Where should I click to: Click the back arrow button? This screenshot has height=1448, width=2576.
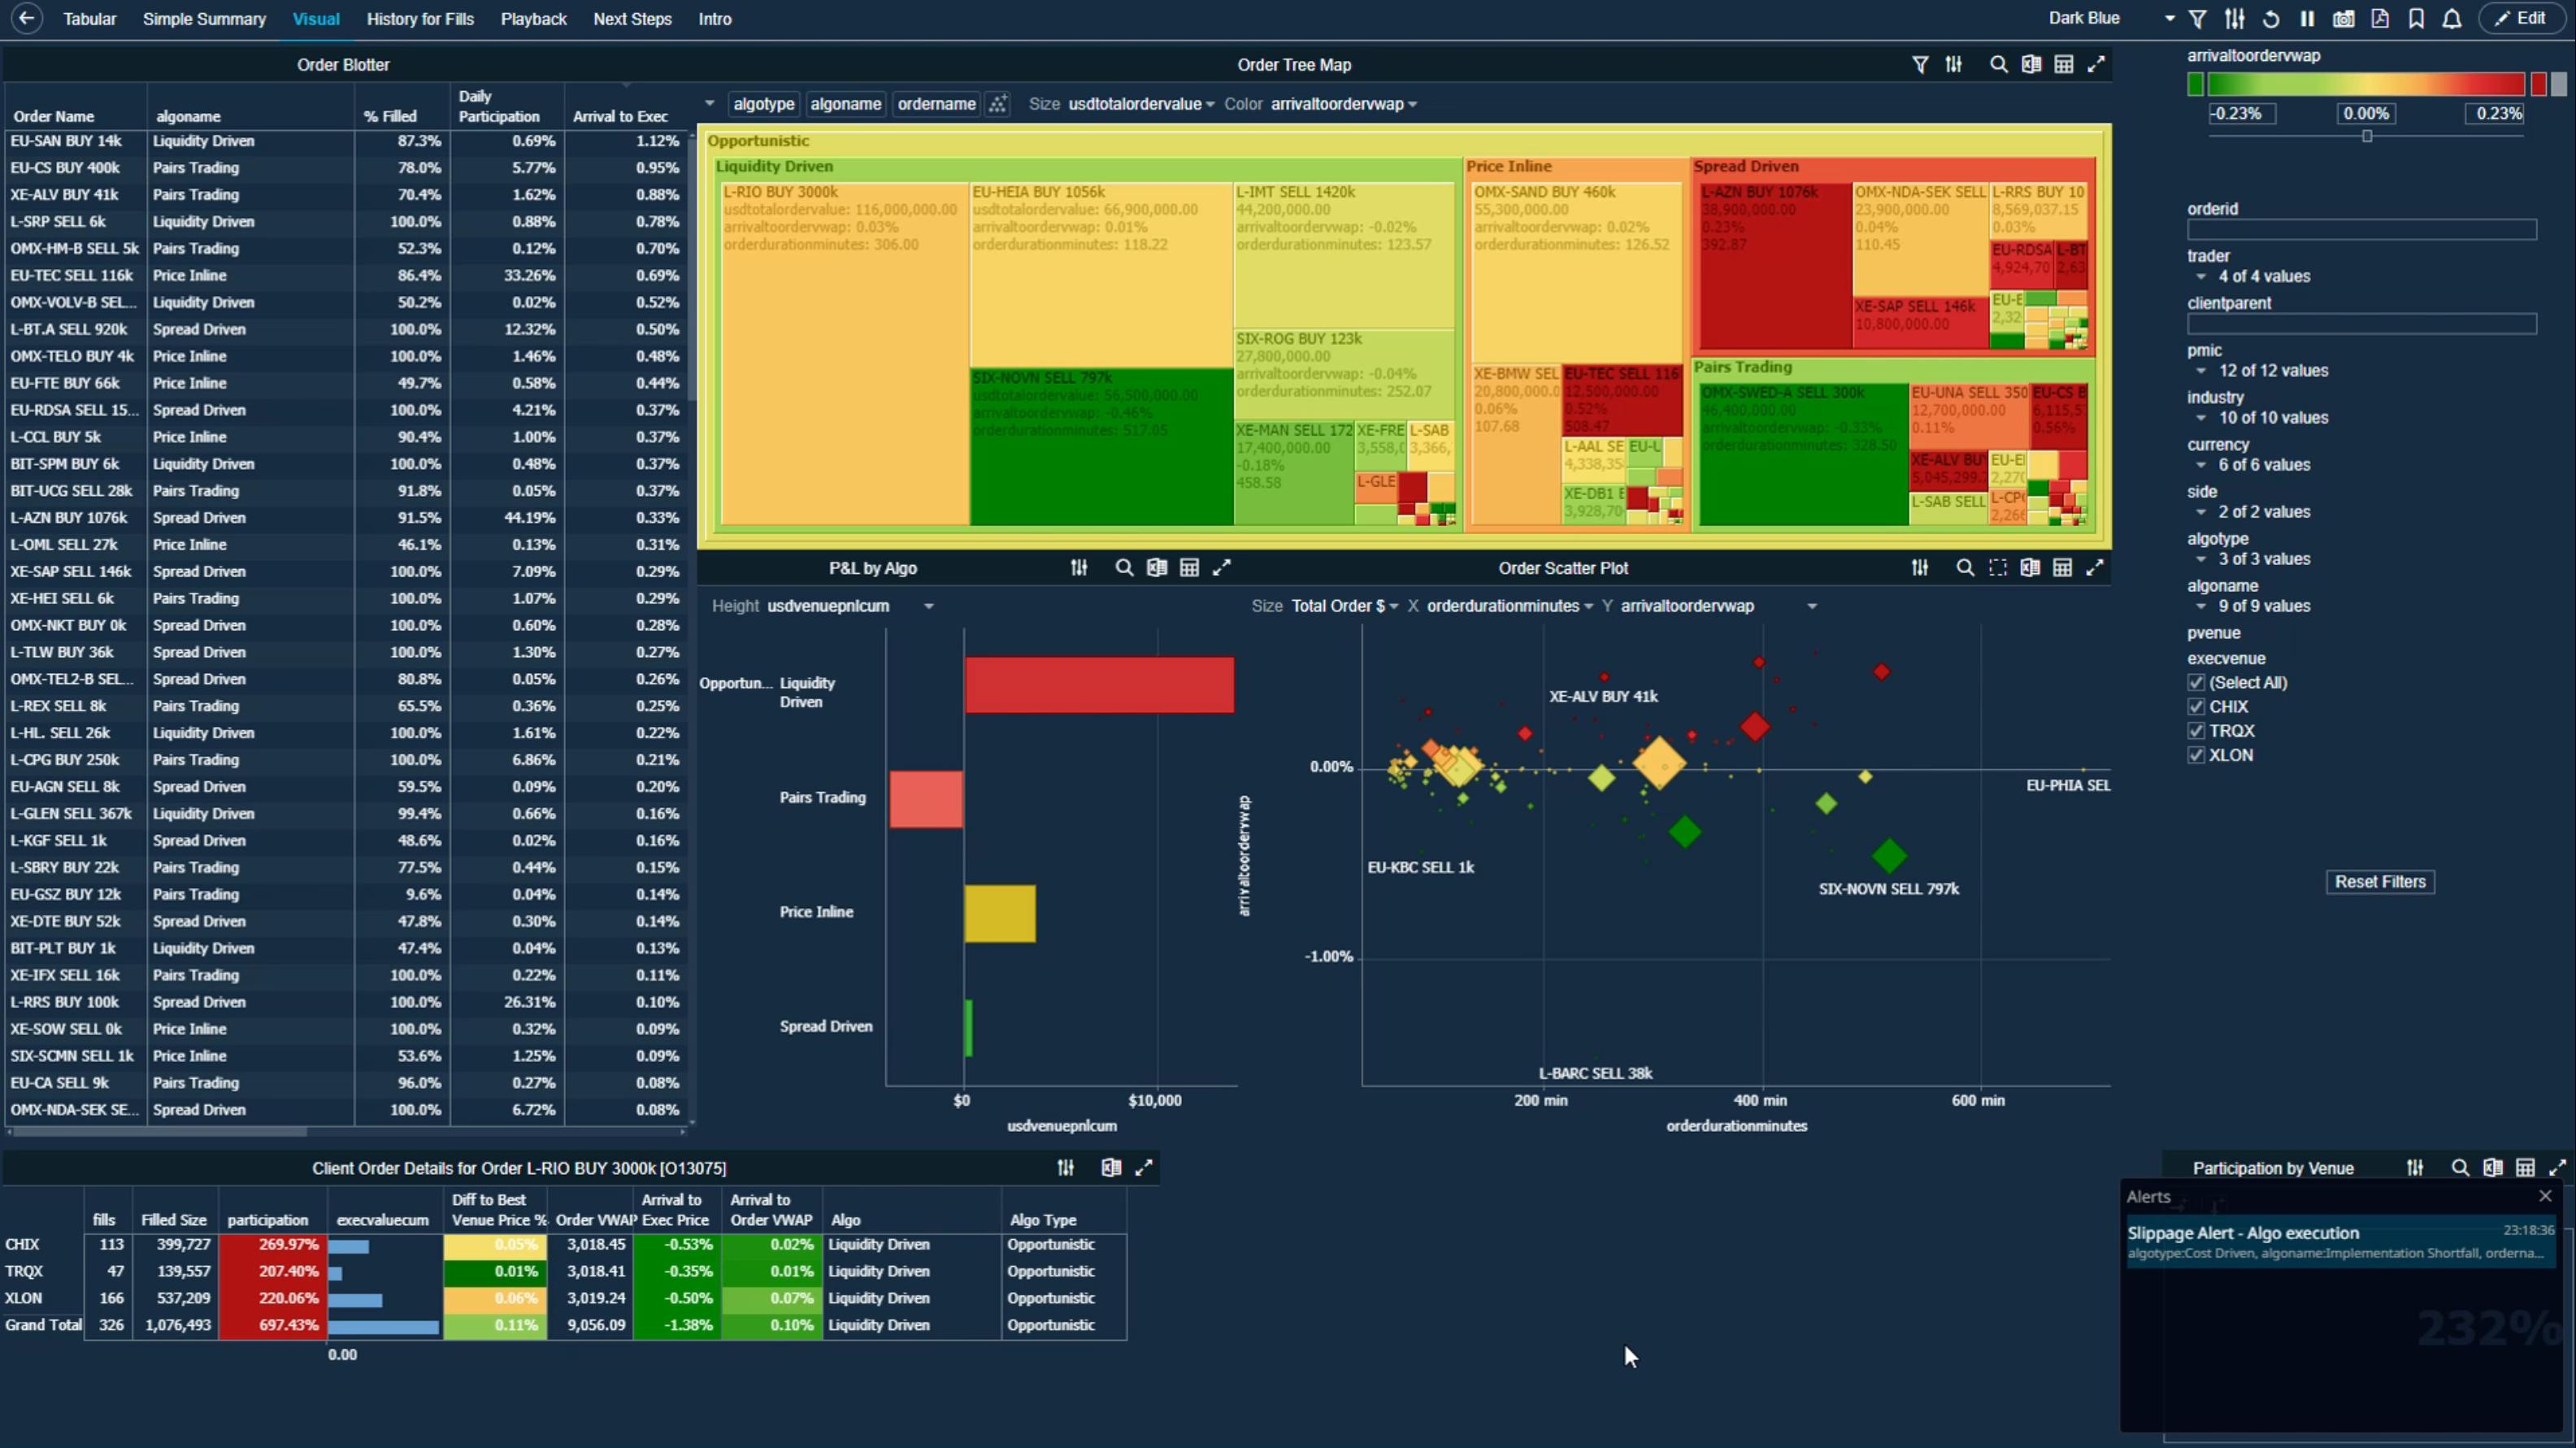(x=27, y=18)
